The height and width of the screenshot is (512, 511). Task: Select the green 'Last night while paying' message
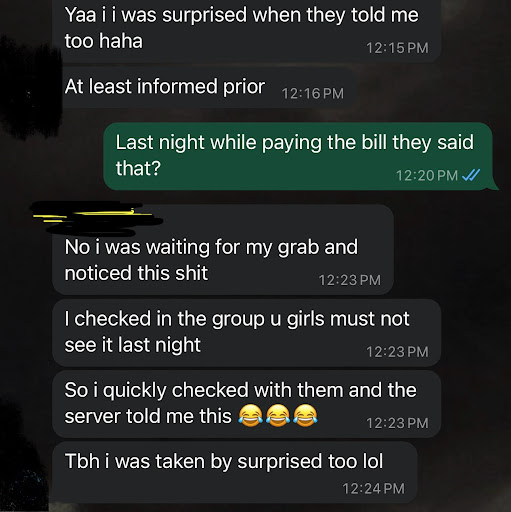pyautogui.click(x=300, y=156)
